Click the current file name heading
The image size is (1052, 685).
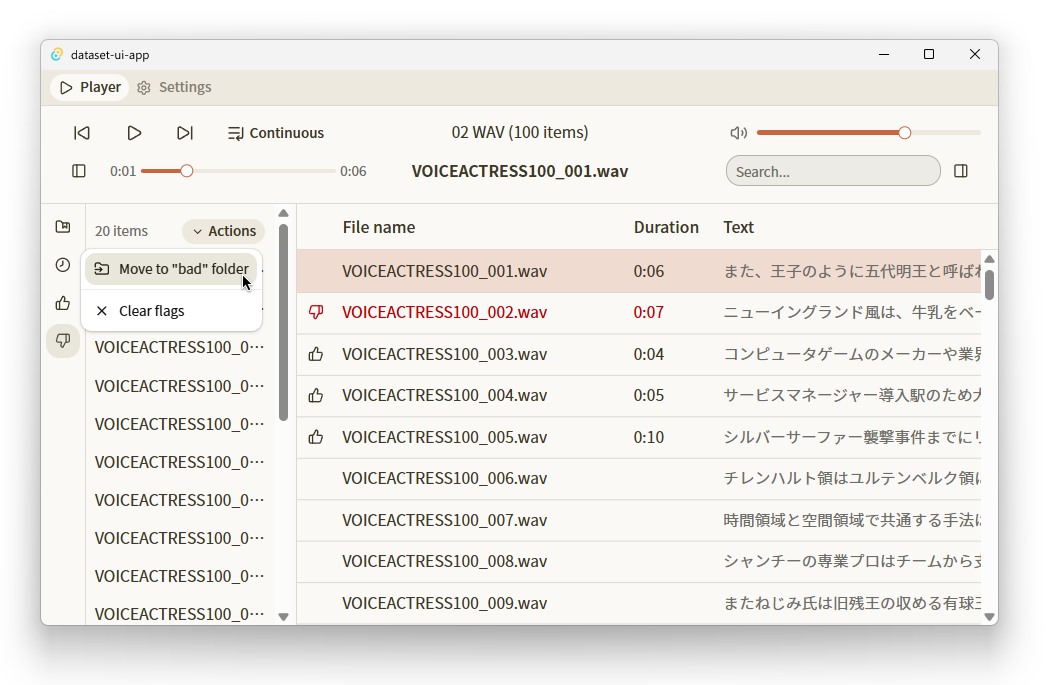click(x=519, y=171)
